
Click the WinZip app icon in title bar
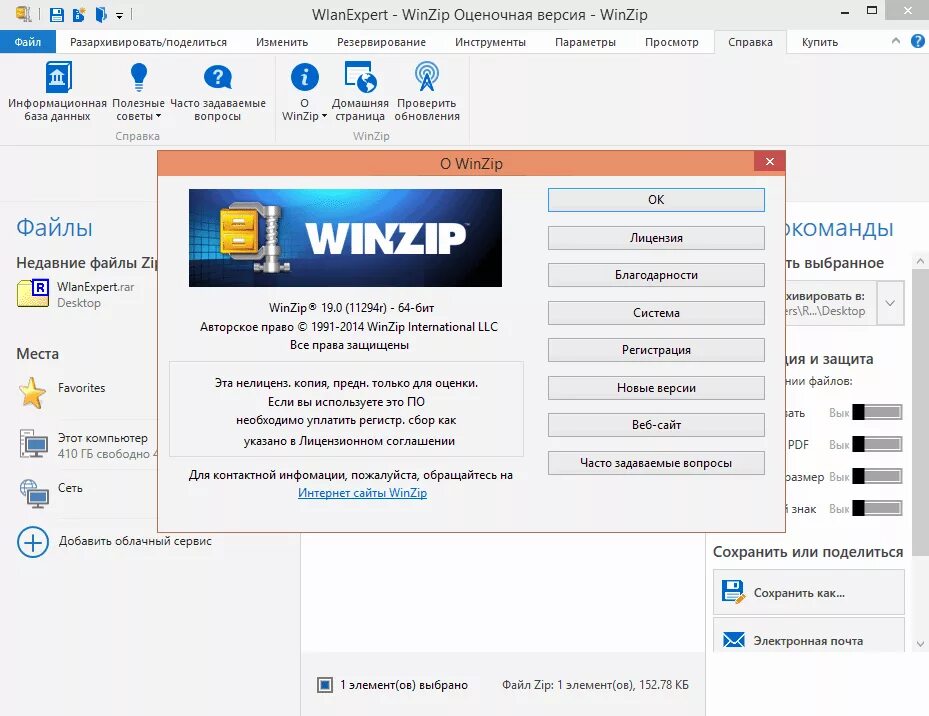tap(23, 14)
